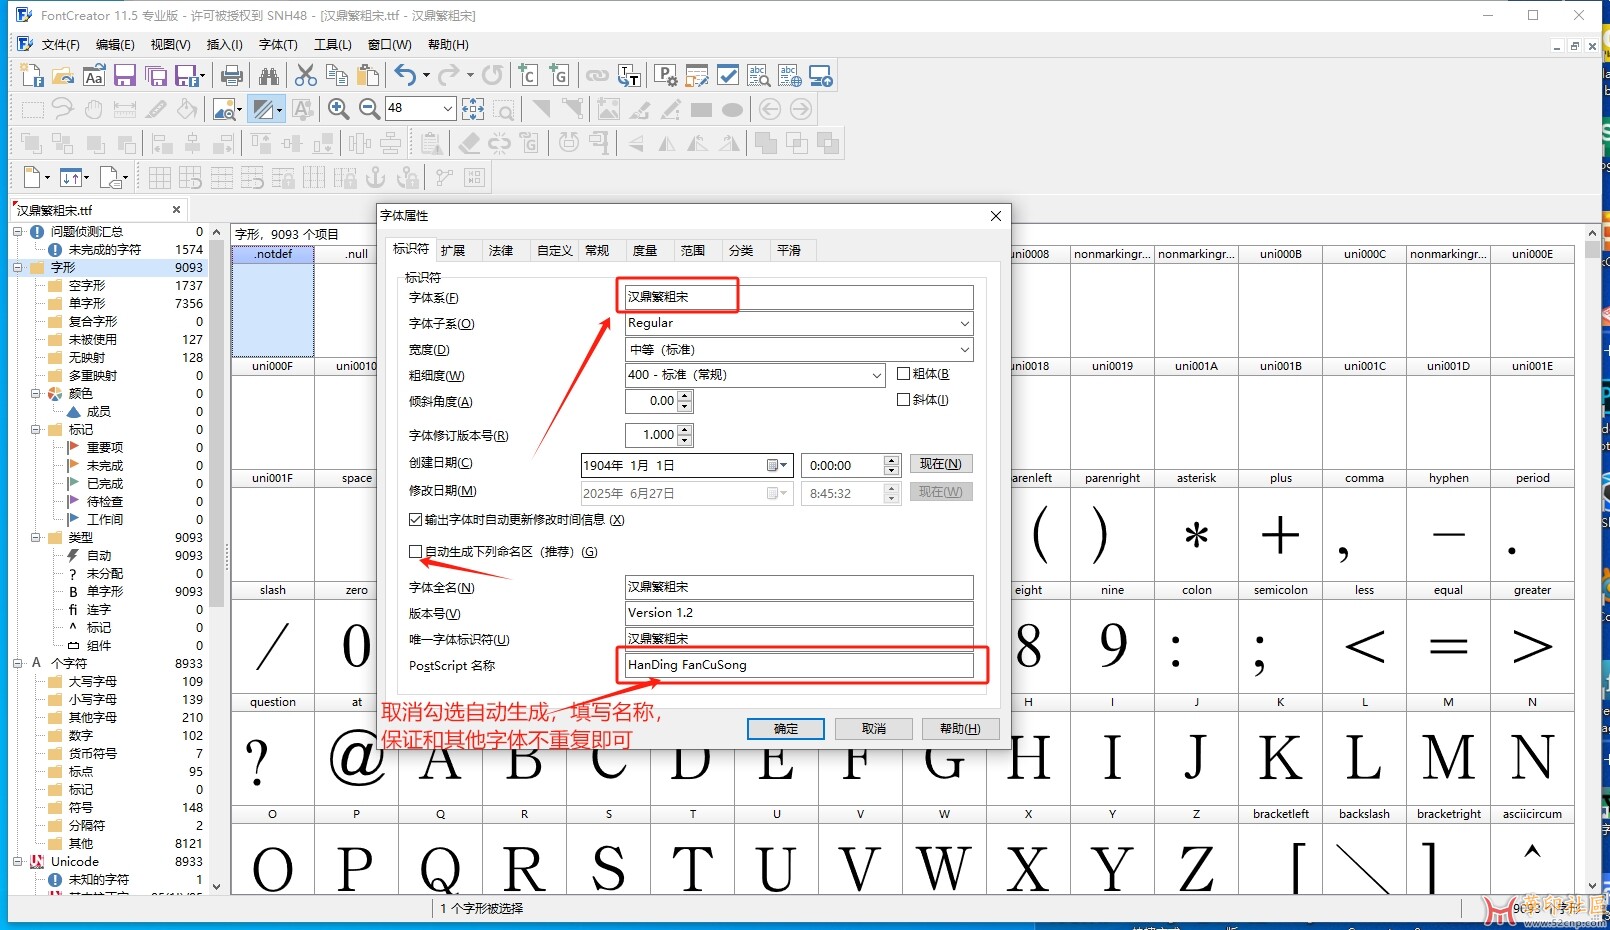The image size is (1610, 930).
Task: Click the 帮助(H) button in dialog
Action: [x=960, y=729]
